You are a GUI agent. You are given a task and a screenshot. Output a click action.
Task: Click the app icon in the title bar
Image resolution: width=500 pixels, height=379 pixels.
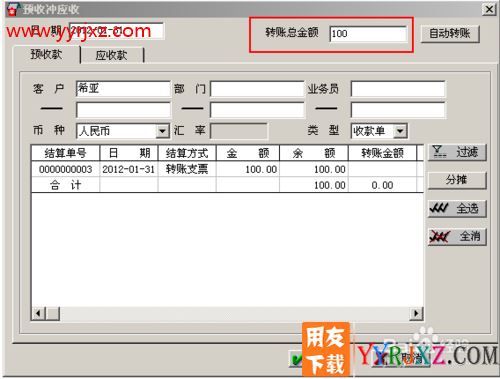pyautogui.click(x=12, y=9)
